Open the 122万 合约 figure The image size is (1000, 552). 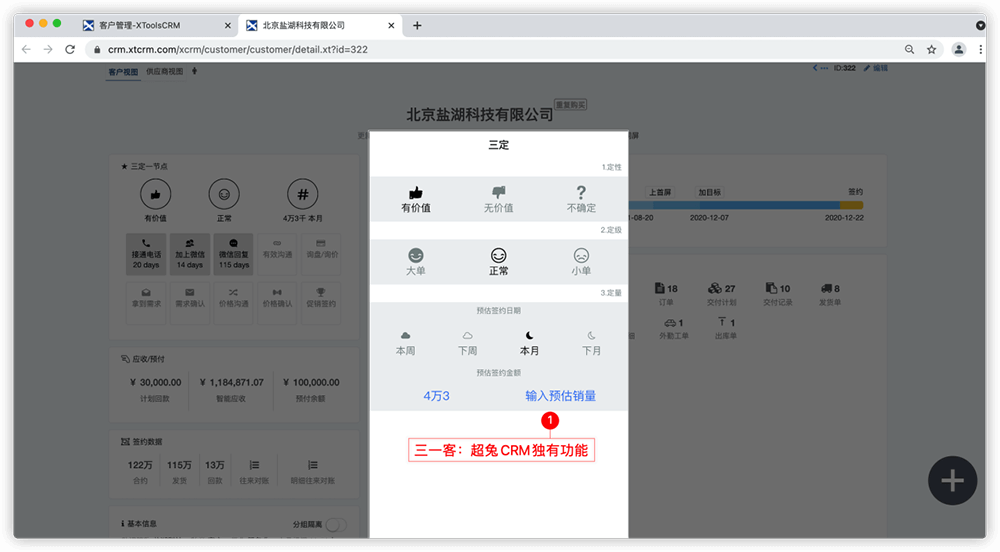[140, 472]
